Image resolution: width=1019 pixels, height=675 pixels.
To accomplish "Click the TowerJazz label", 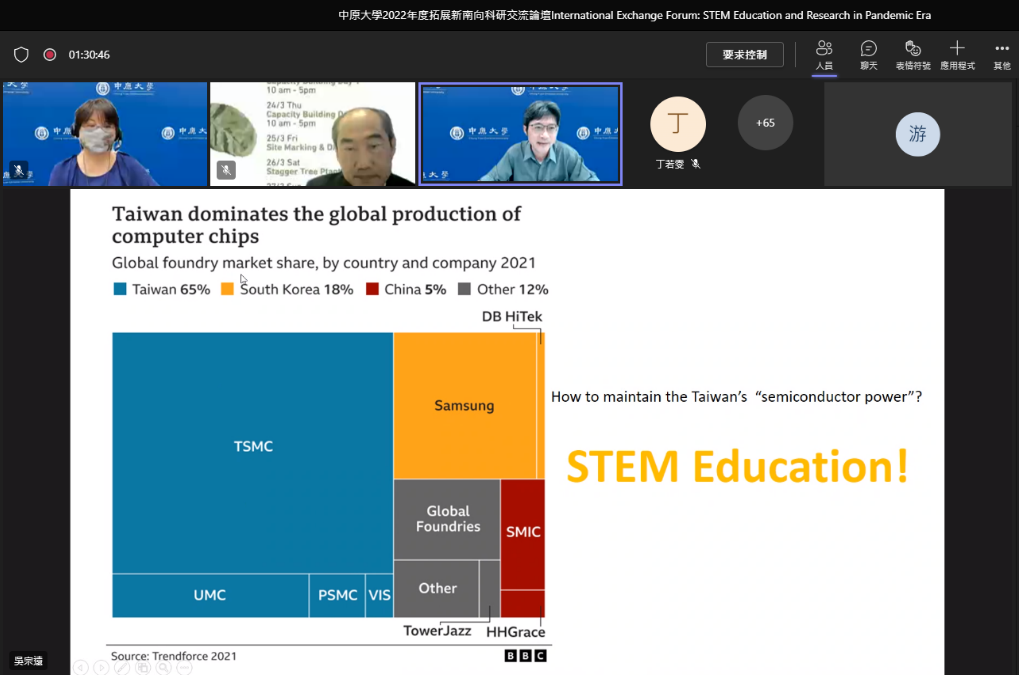I will coord(437,631).
